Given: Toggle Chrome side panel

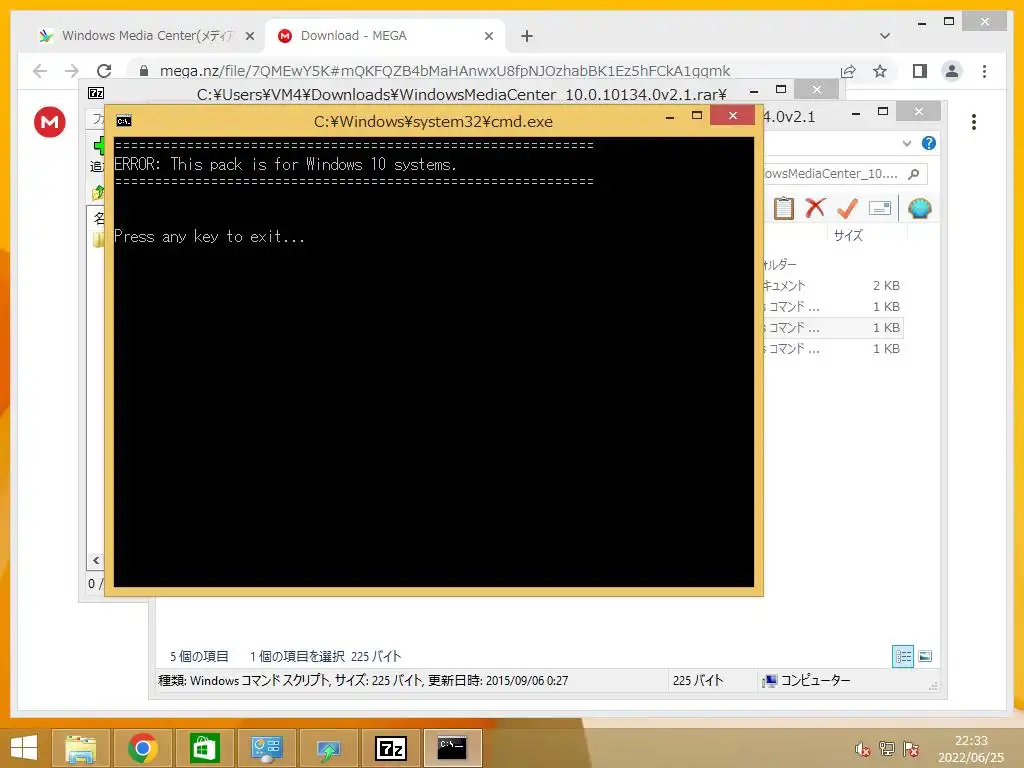Looking at the screenshot, I should coord(920,71).
